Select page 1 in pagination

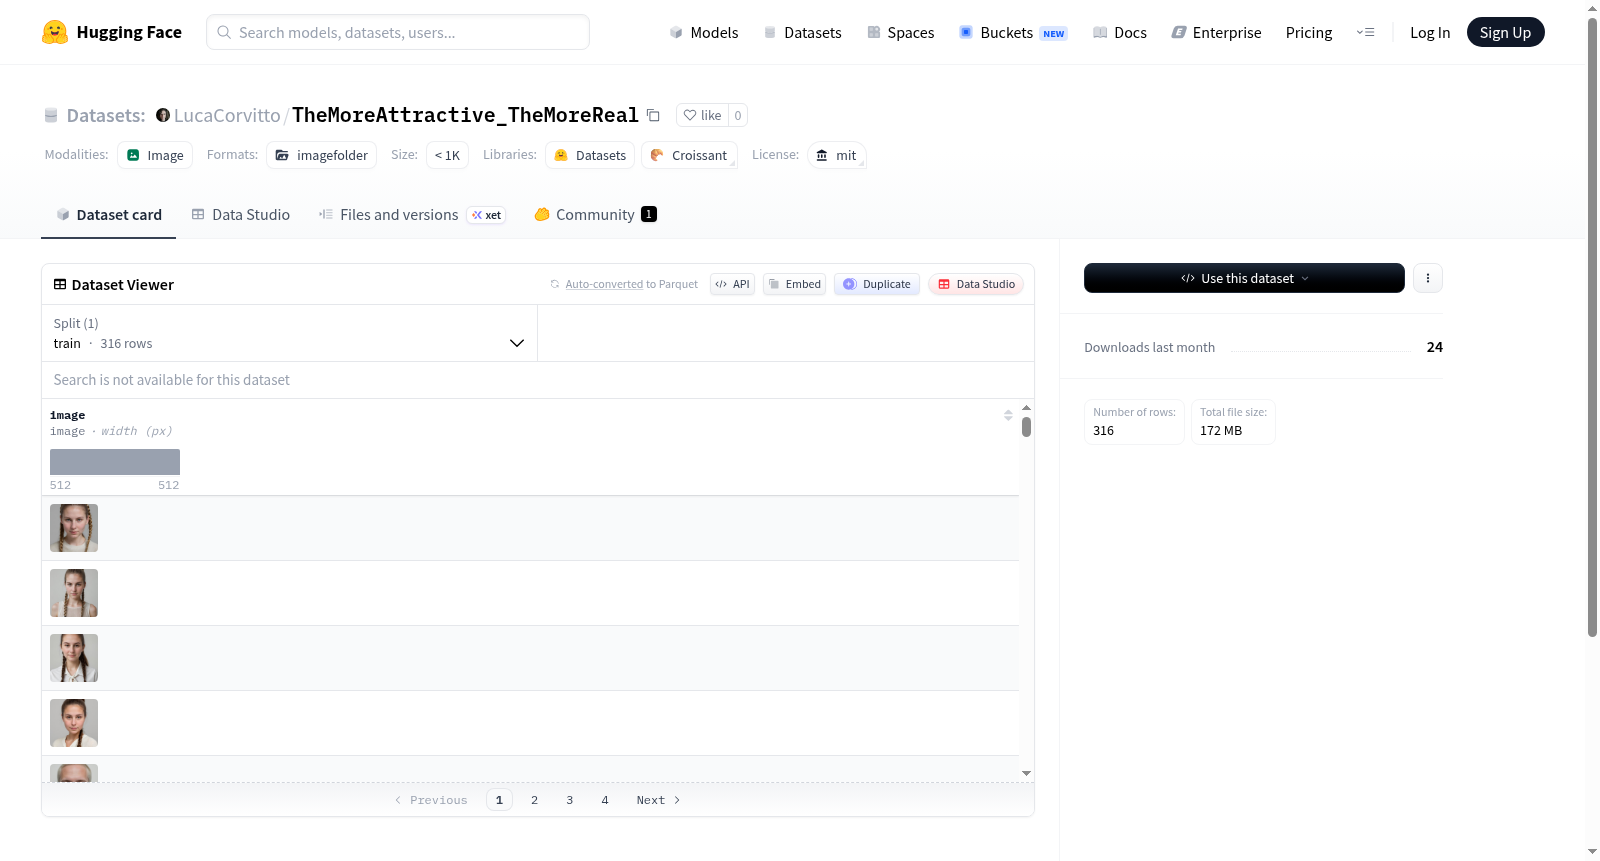pyautogui.click(x=499, y=800)
